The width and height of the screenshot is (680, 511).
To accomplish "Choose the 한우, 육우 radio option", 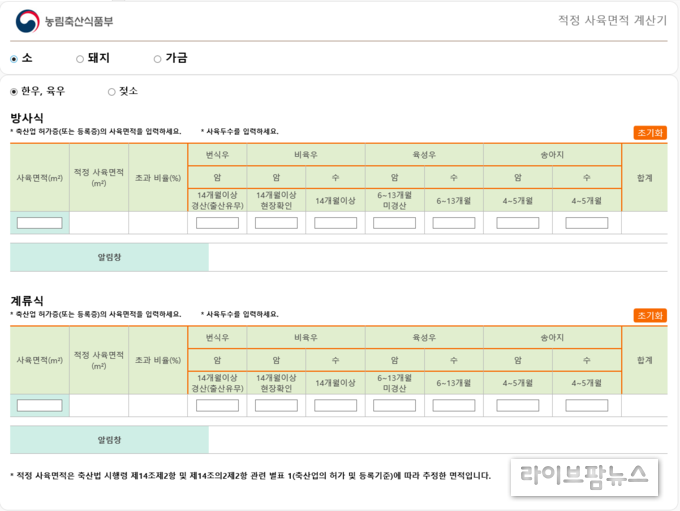I will pos(14,92).
